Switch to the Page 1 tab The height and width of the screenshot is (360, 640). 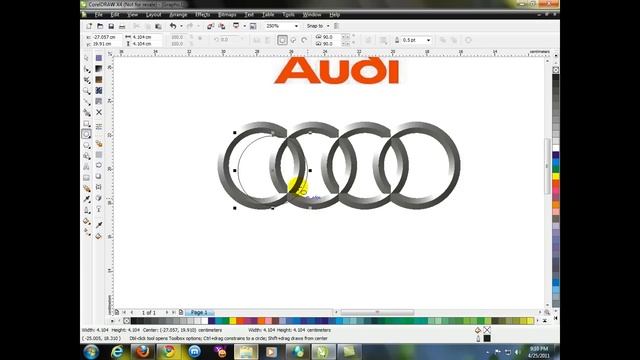(x=199, y=312)
